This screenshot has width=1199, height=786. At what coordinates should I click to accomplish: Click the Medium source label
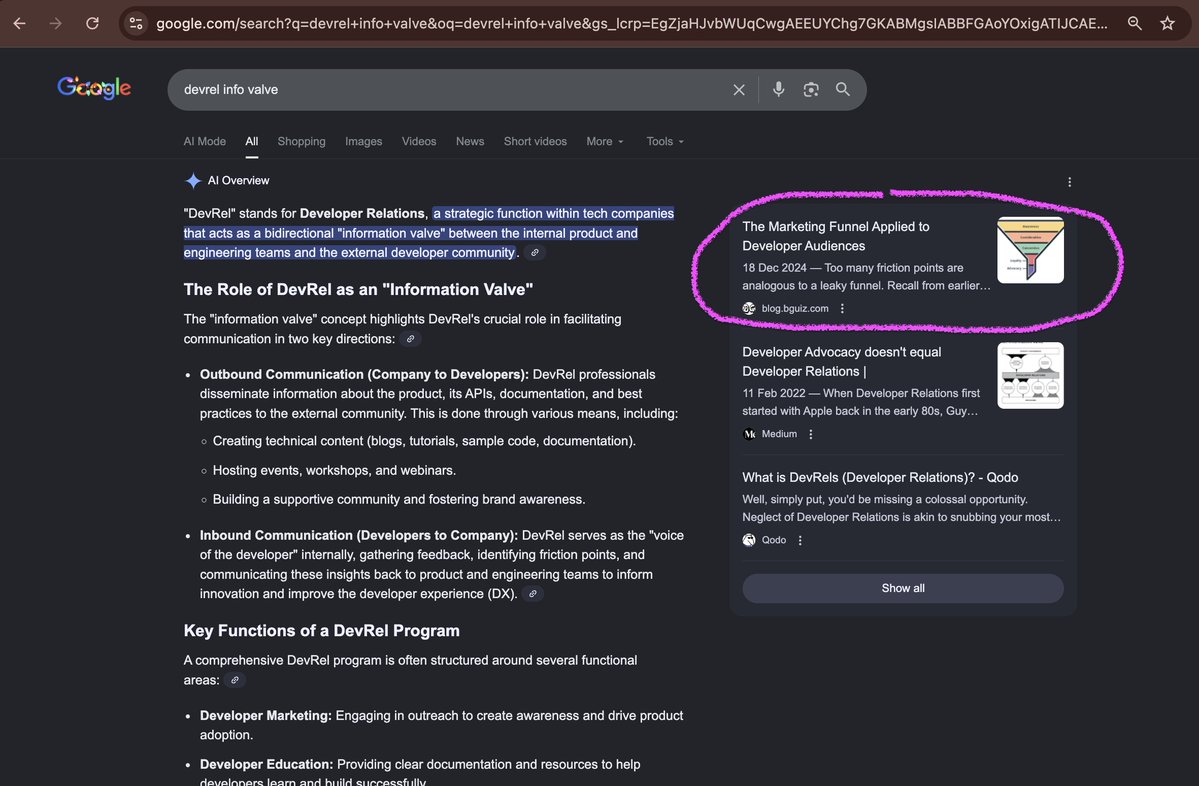click(x=779, y=434)
